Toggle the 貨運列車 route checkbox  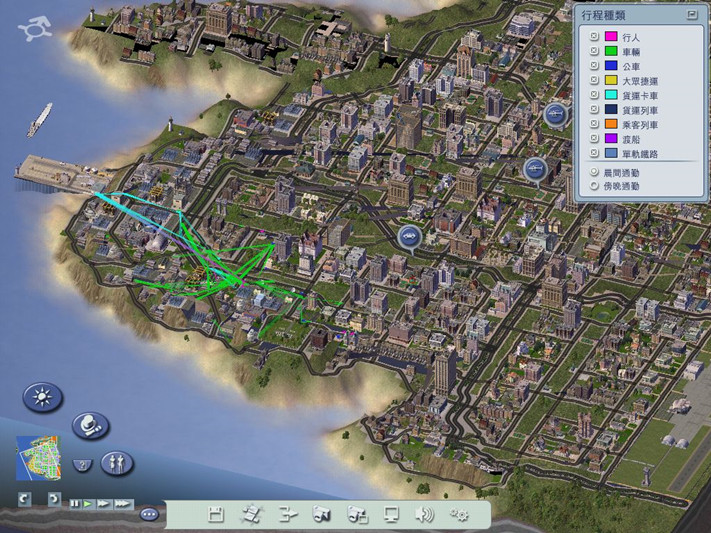[x=594, y=109]
